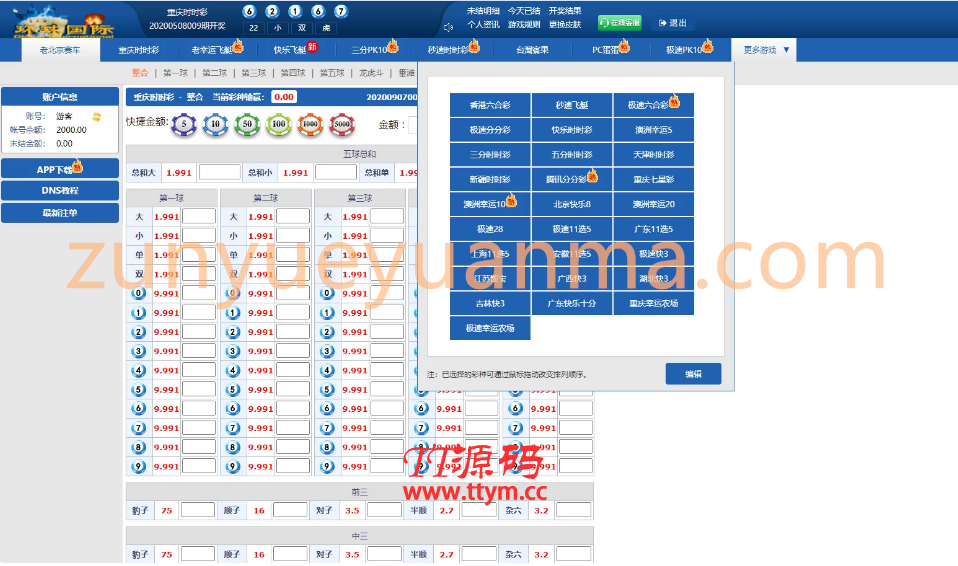The height and width of the screenshot is (566, 958).
Task: Click ball number 6 in 第三球 column
Action: pos(327,409)
